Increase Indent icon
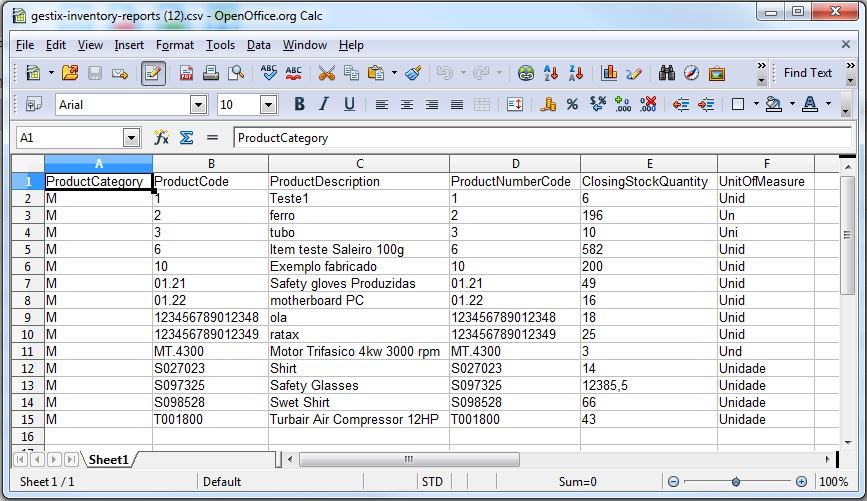The image size is (867, 501). [x=706, y=104]
